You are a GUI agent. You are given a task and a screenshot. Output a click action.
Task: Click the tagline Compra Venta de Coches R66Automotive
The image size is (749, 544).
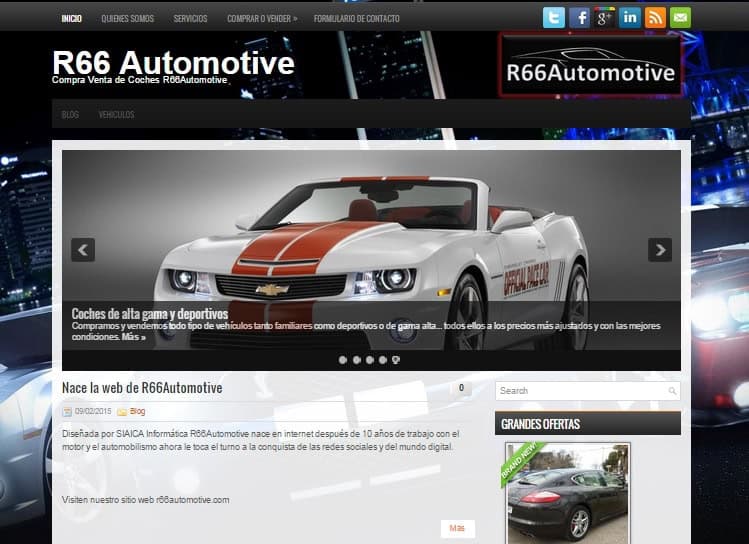[x=139, y=80]
